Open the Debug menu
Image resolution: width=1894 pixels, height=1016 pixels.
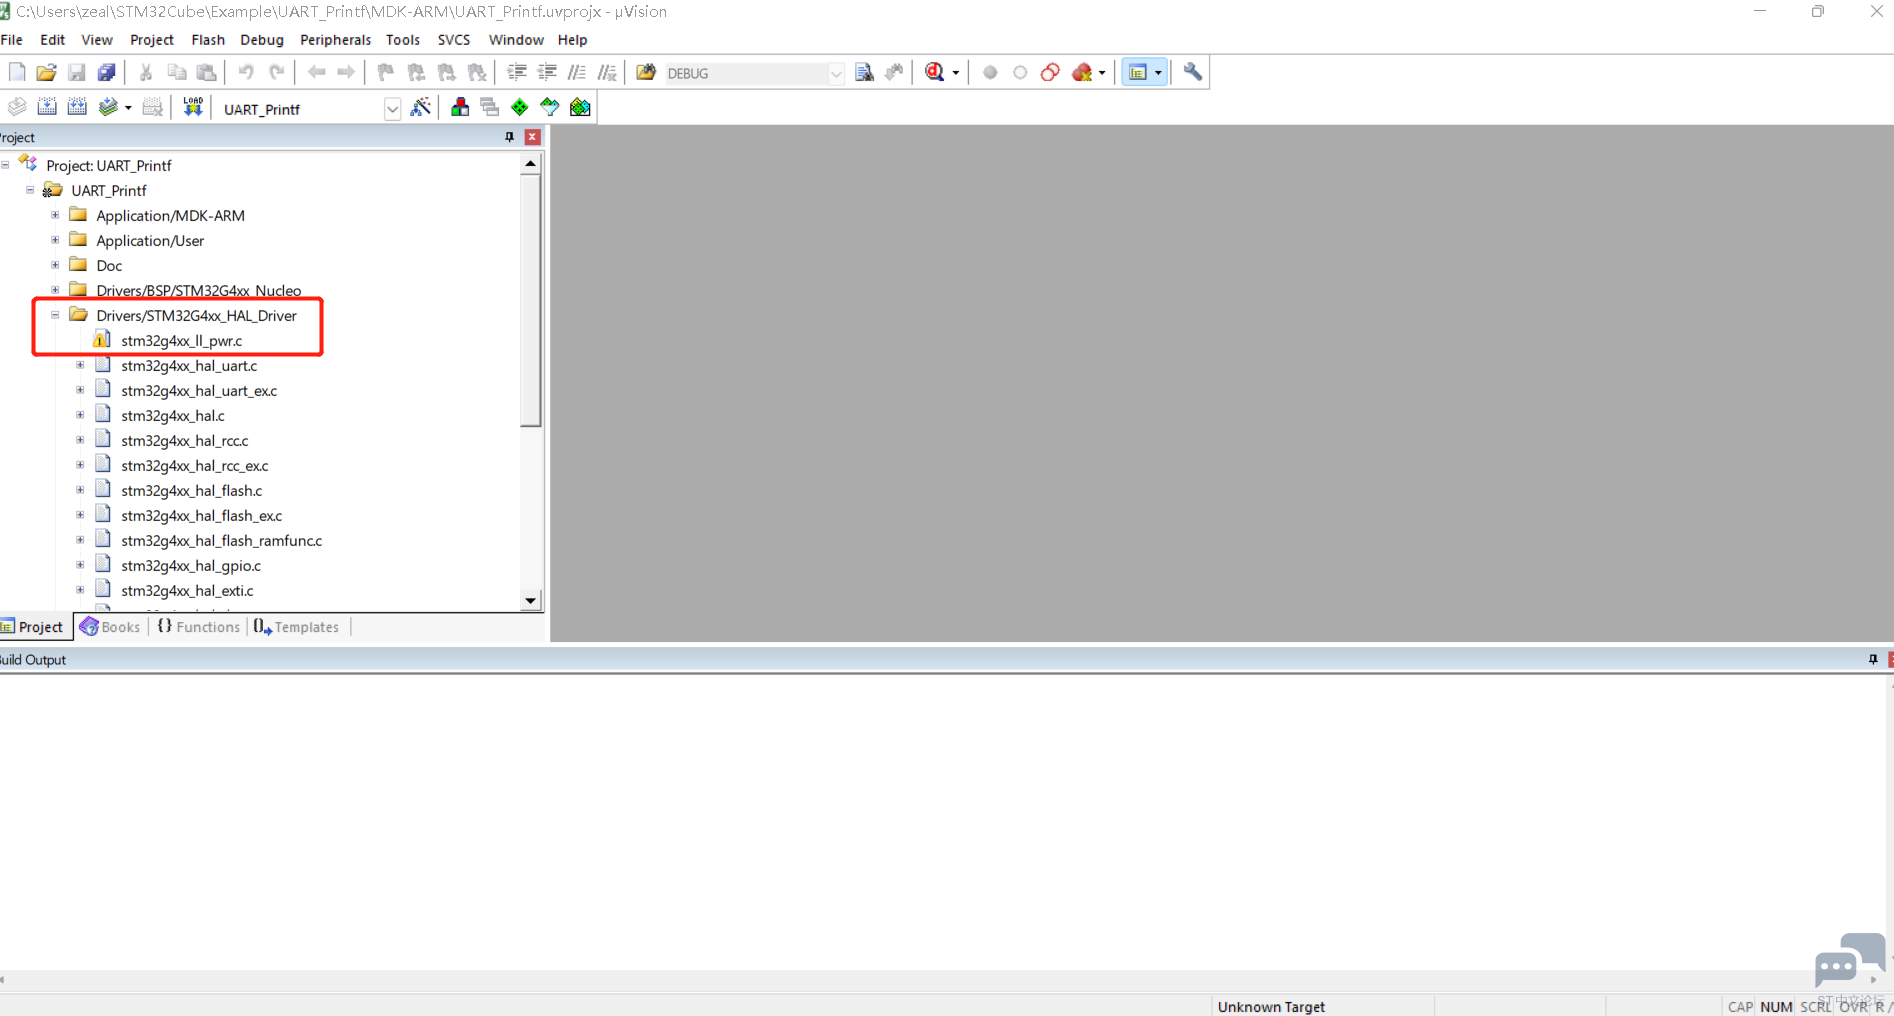262,40
